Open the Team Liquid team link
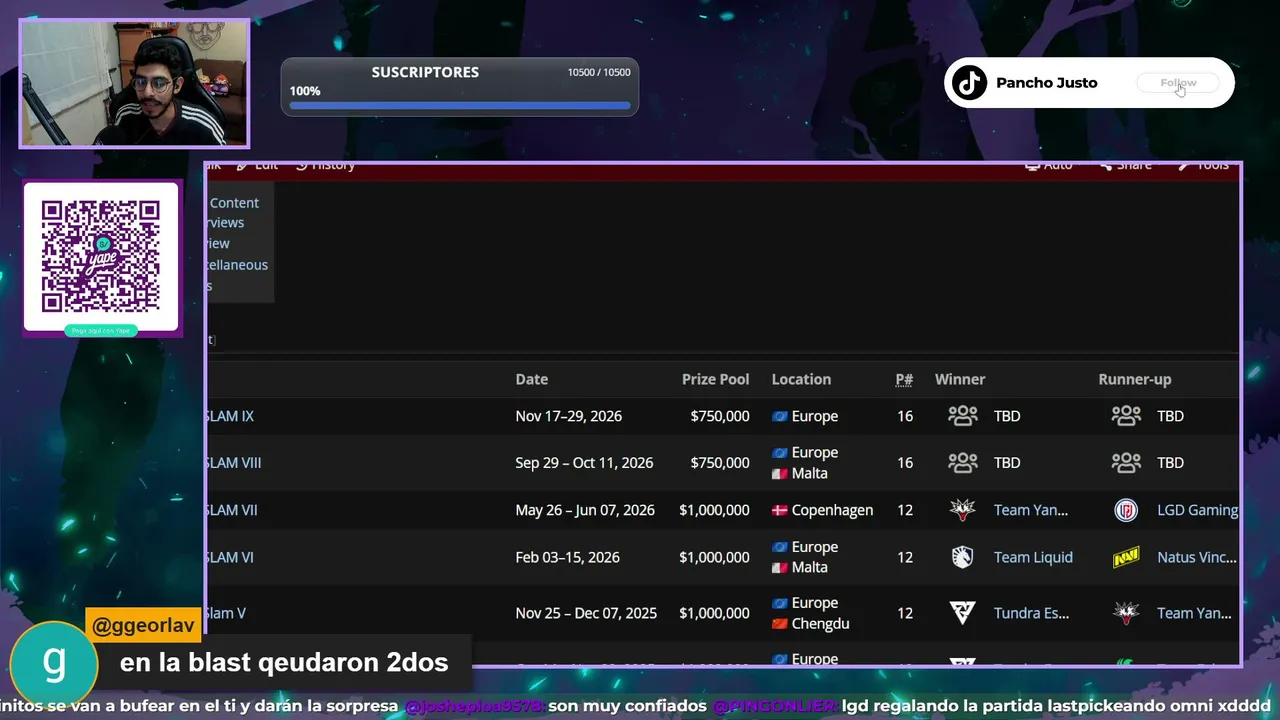The height and width of the screenshot is (720, 1280). point(1033,557)
